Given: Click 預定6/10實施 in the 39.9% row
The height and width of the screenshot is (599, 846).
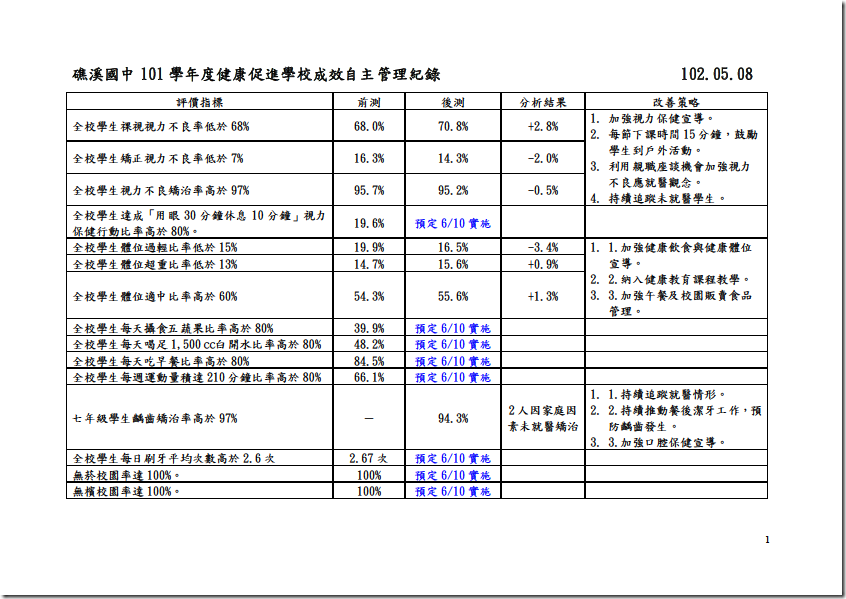Looking at the screenshot, I should click(453, 328).
